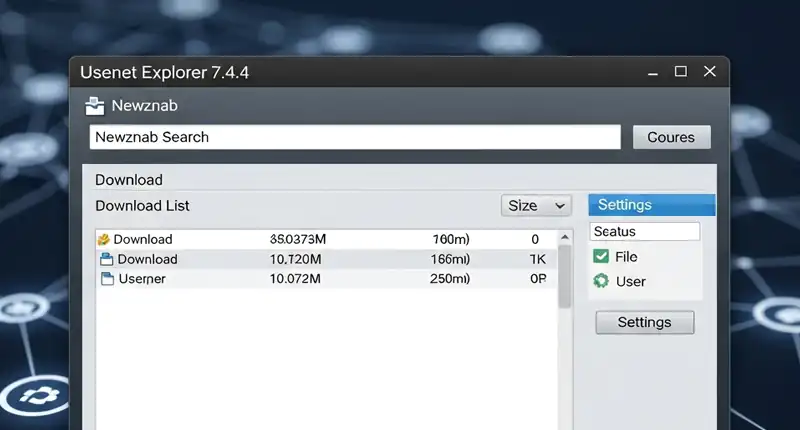Click the scrollbar up arrow in download list
The width and height of the screenshot is (800, 430).
[x=564, y=237]
